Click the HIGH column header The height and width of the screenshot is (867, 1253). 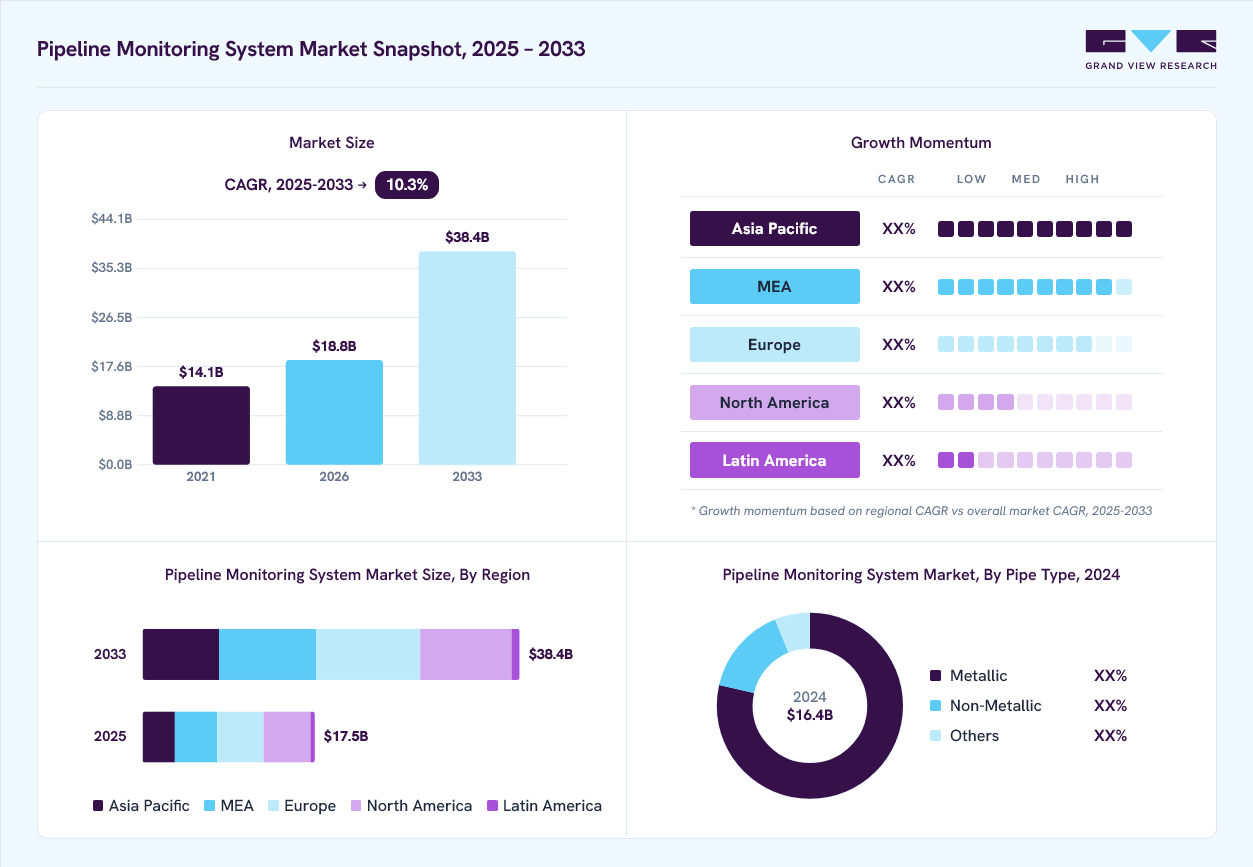[1083, 179]
